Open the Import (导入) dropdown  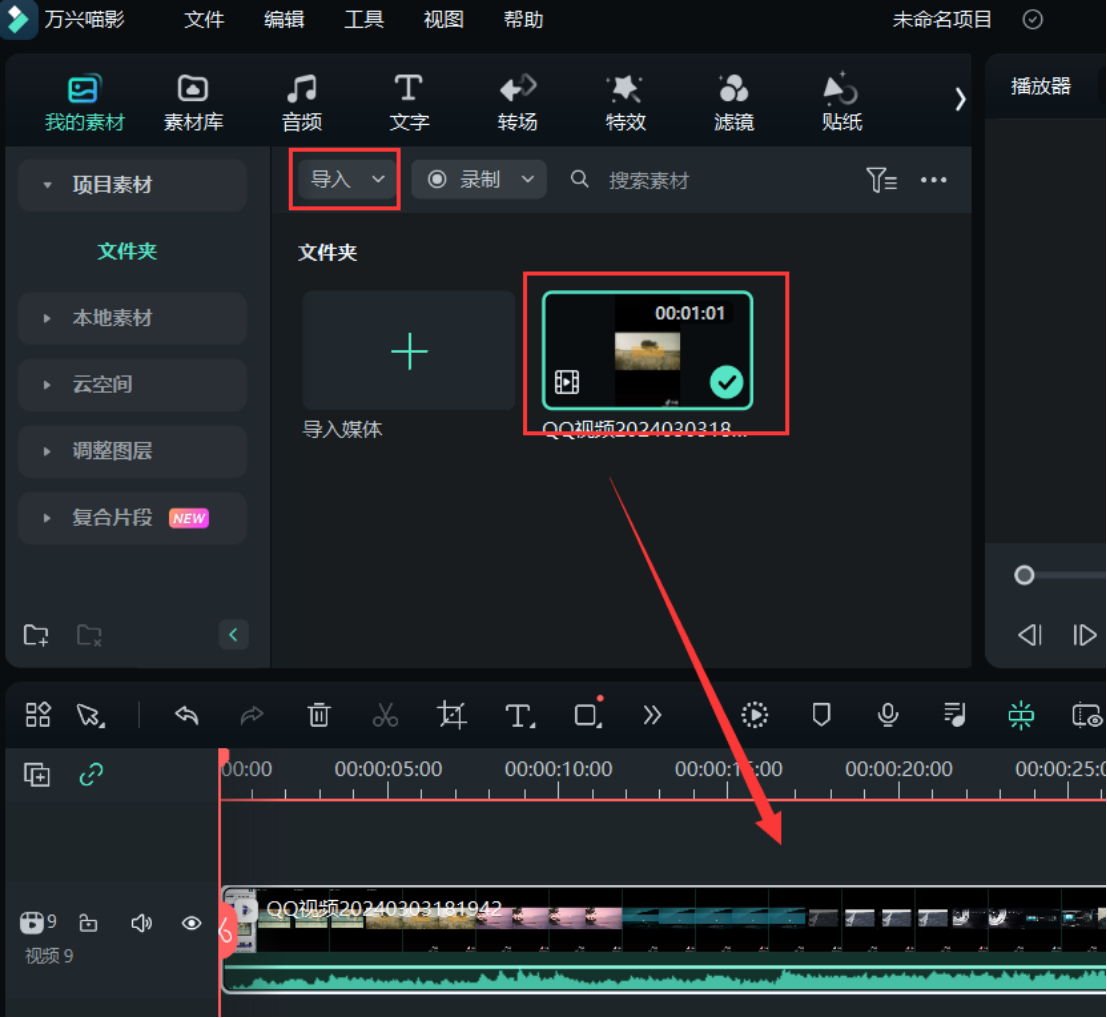tap(346, 179)
